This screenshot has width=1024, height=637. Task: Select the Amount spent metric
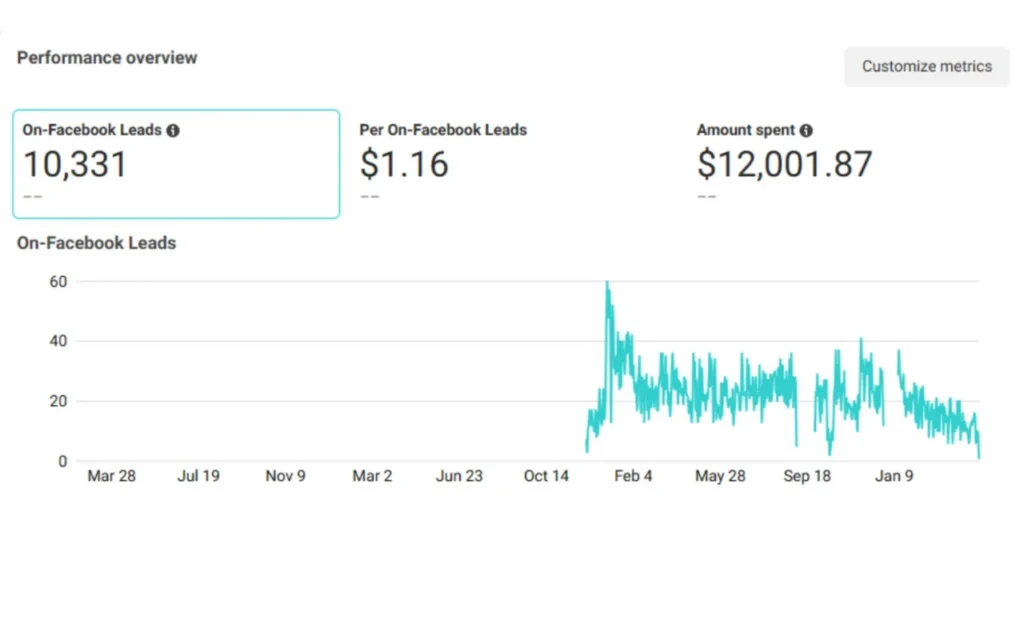(x=746, y=130)
